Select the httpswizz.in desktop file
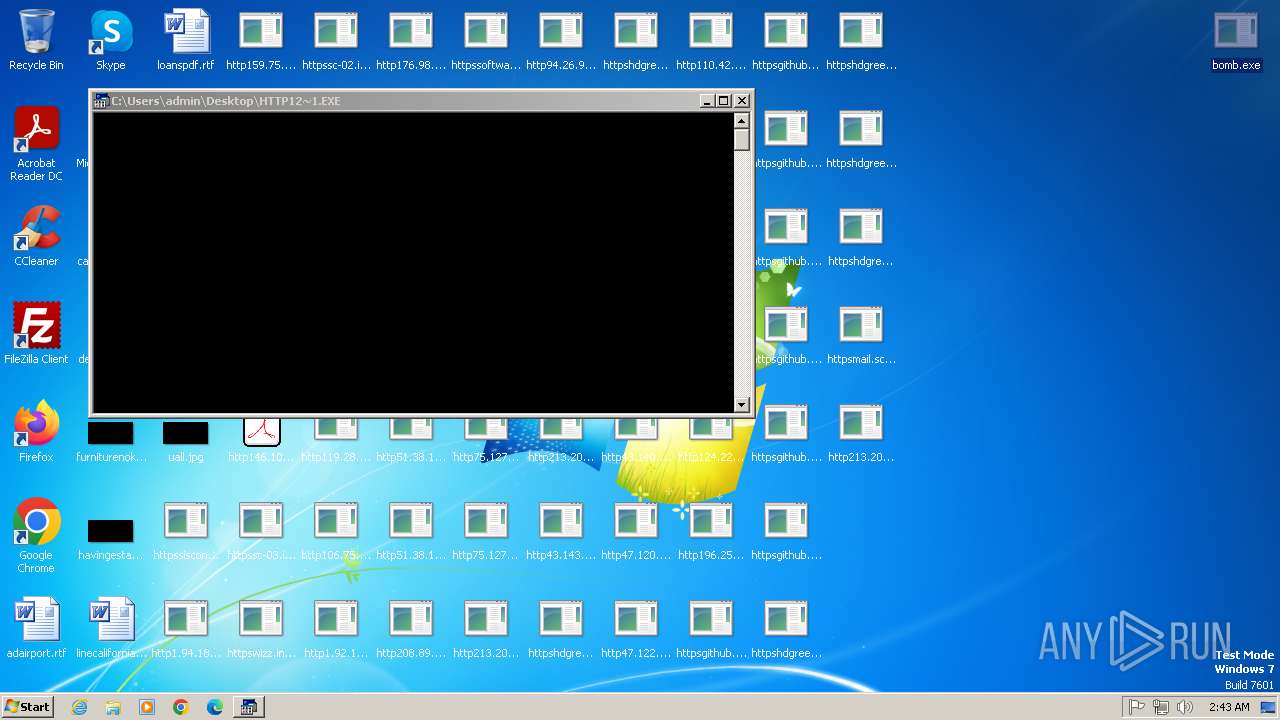The height and width of the screenshot is (720, 1280). click(x=261, y=628)
